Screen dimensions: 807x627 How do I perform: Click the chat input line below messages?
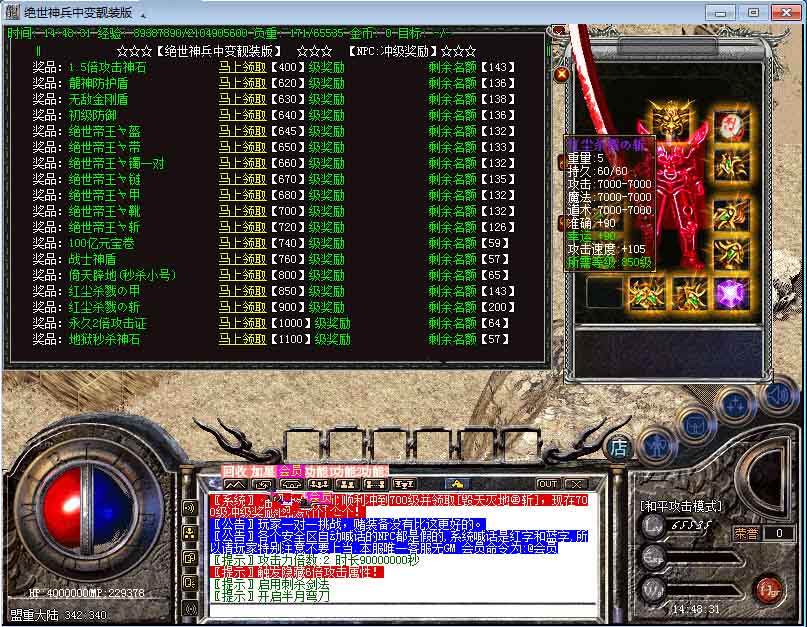[402, 609]
